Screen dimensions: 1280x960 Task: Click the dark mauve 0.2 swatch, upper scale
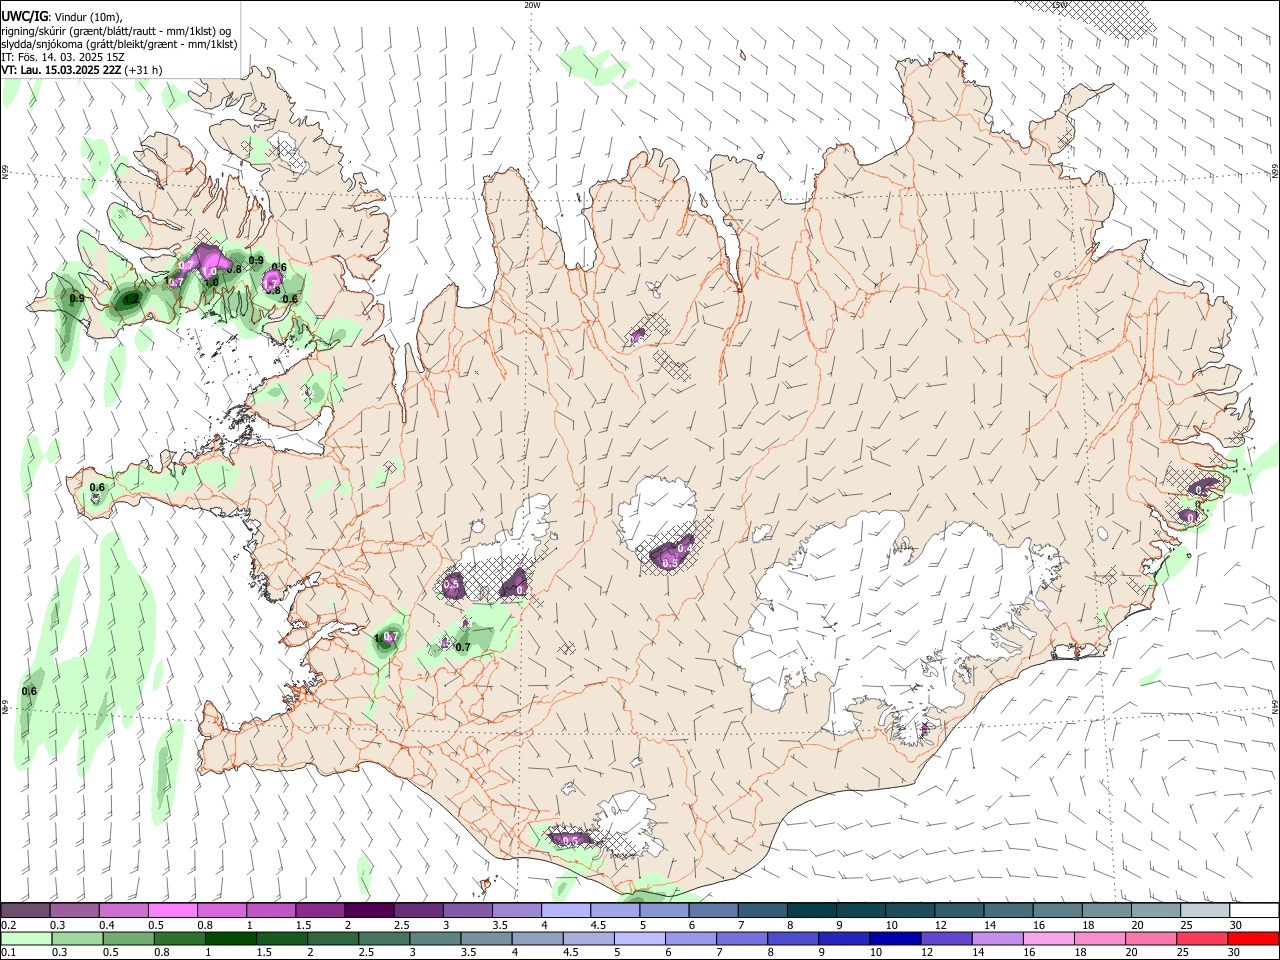(x=26, y=911)
